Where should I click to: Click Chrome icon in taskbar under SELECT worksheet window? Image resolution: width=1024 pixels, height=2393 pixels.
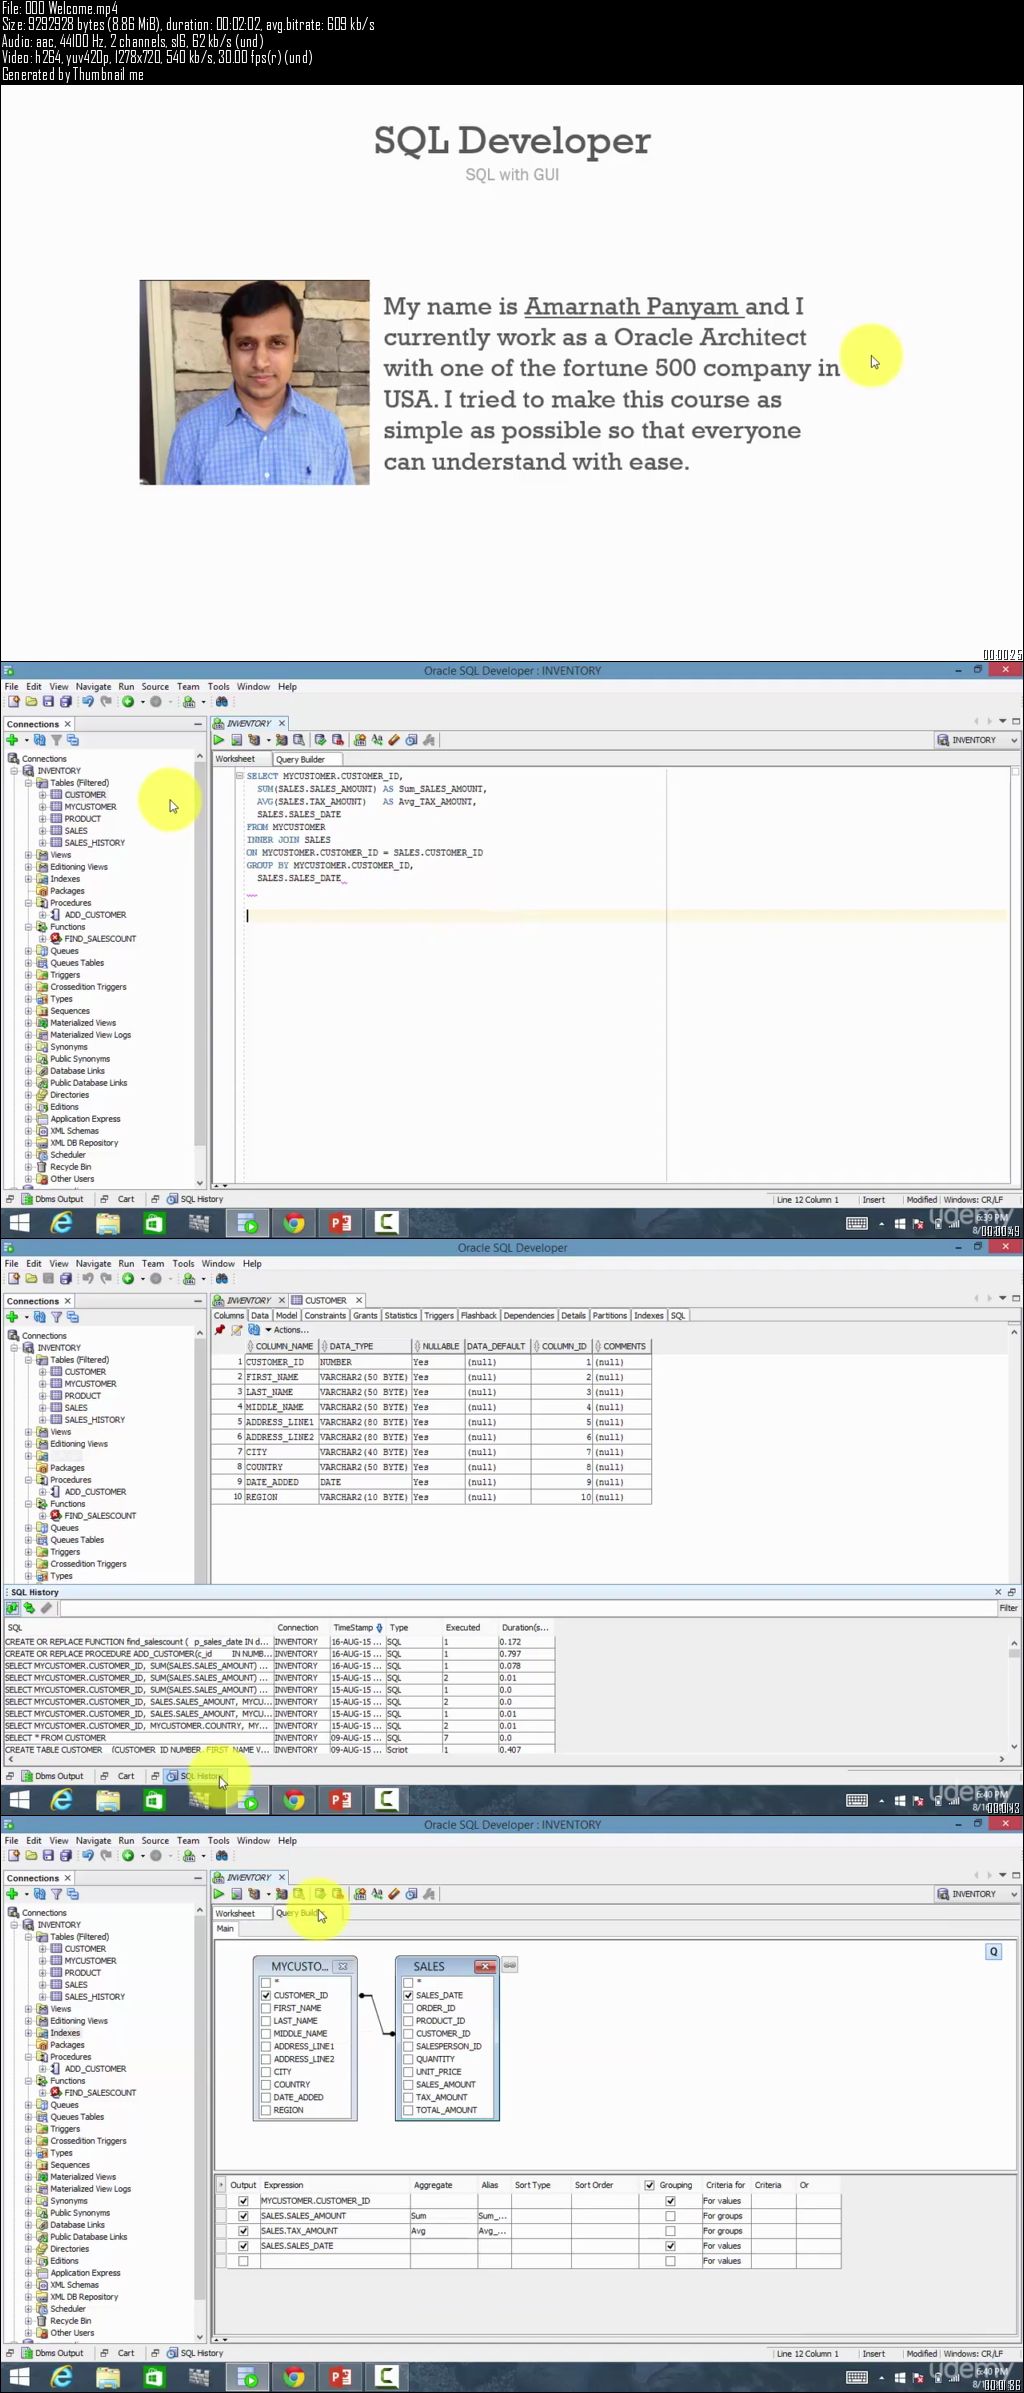(x=294, y=1223)
